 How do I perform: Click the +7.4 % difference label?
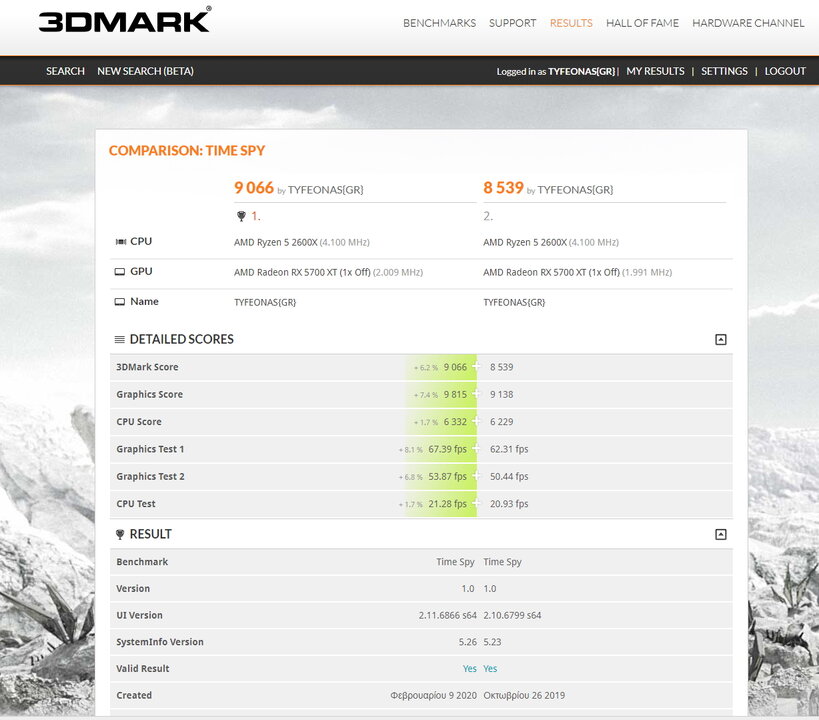pos(426,395)
